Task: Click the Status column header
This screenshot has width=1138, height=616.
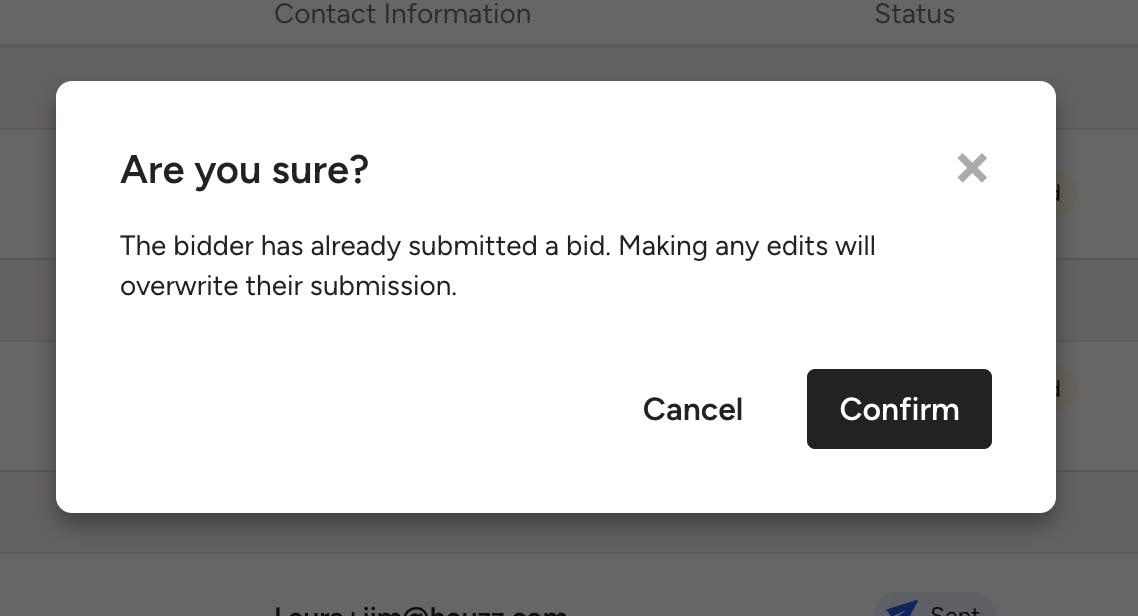Action: pyautogui.click(x=914, y=14)
